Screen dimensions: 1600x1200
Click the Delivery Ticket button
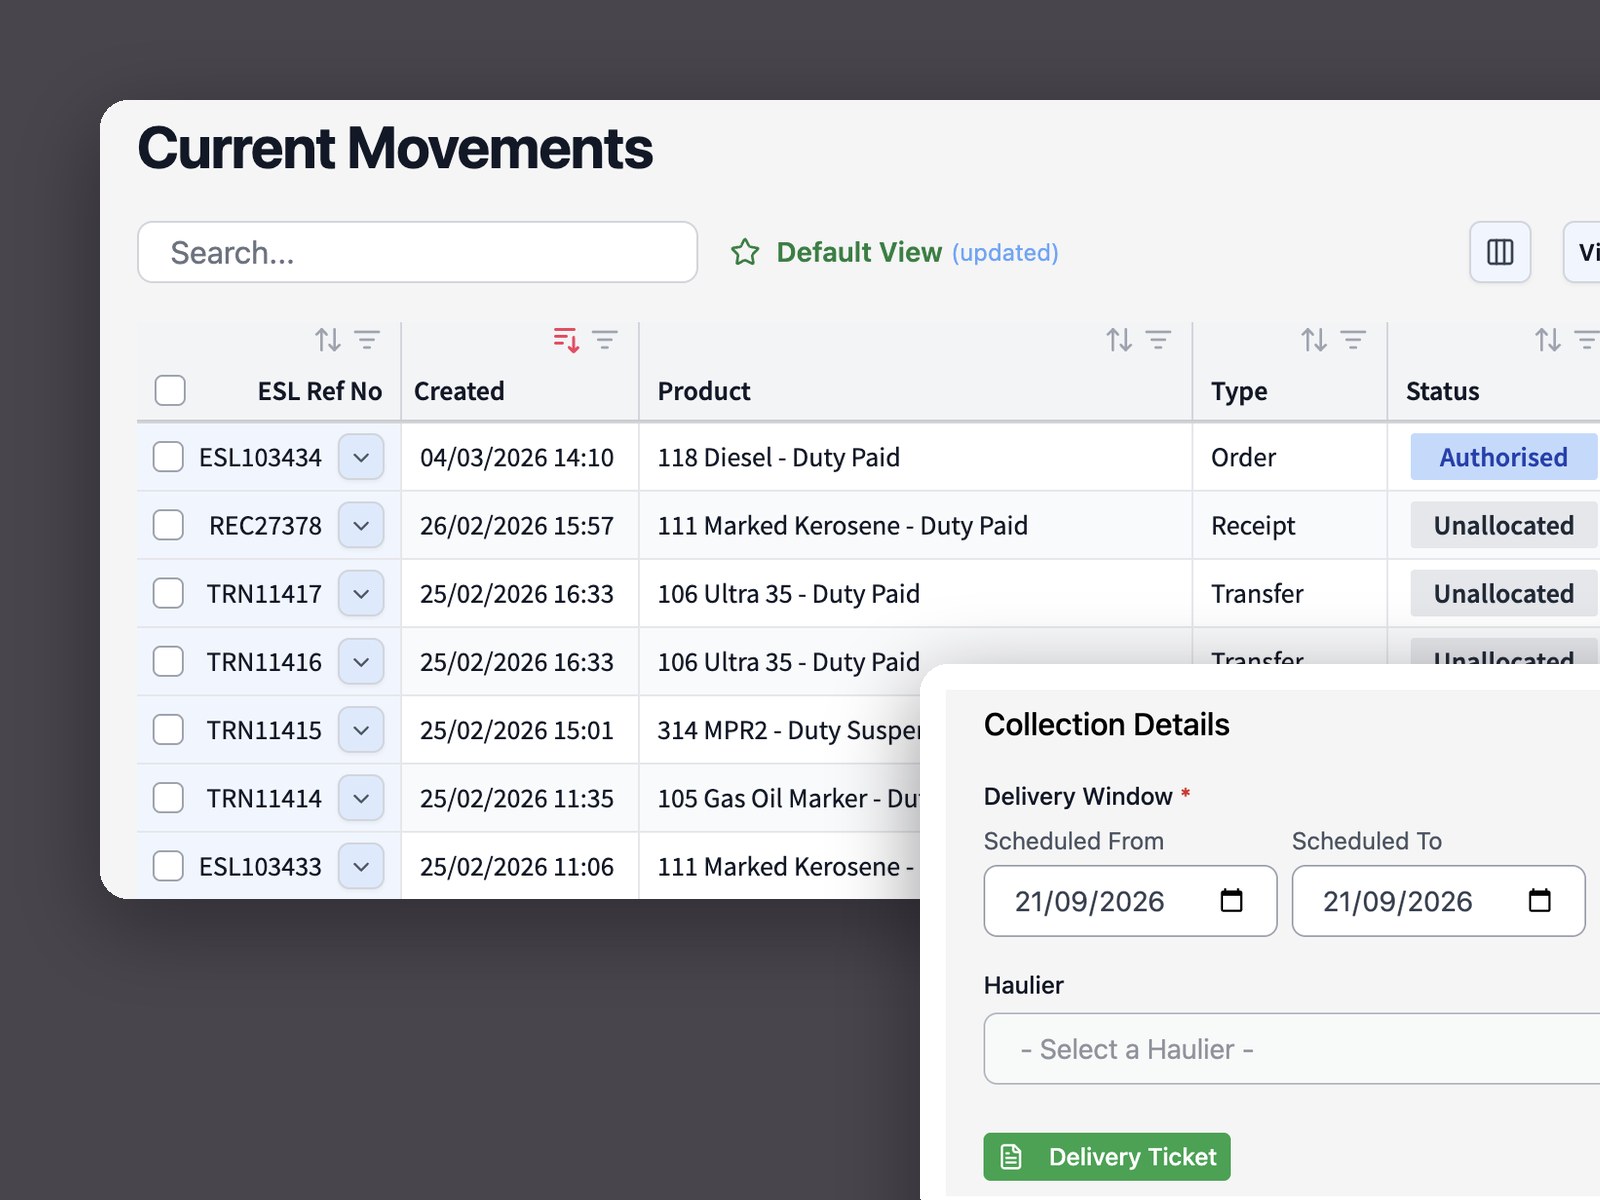(1107, 1157)
